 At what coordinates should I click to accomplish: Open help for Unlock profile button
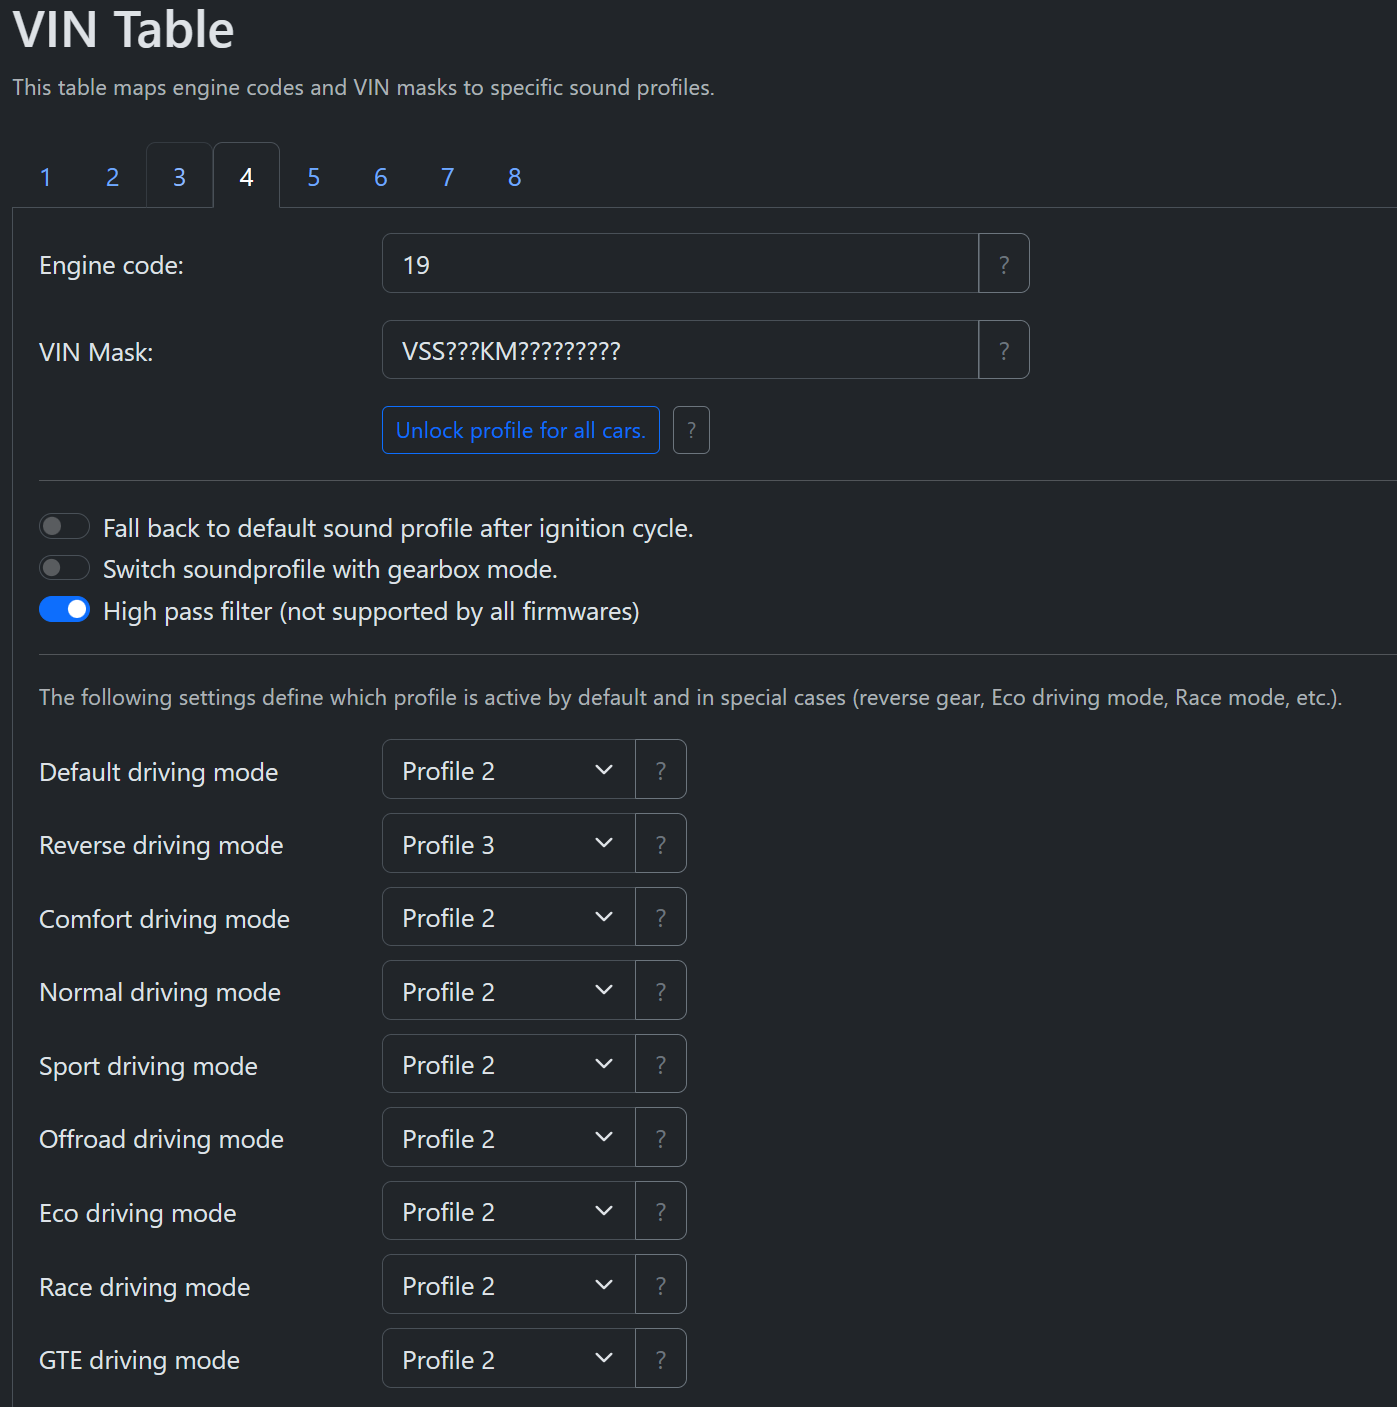point(691,430)
